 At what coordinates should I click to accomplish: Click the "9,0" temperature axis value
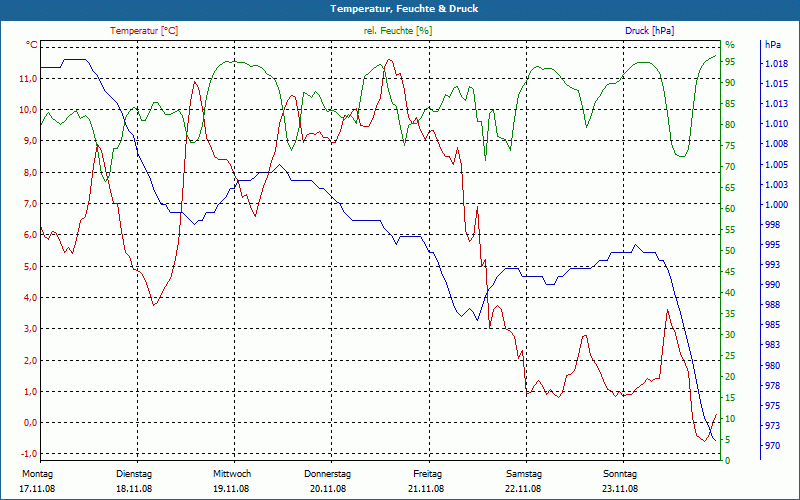pos(30,141)
